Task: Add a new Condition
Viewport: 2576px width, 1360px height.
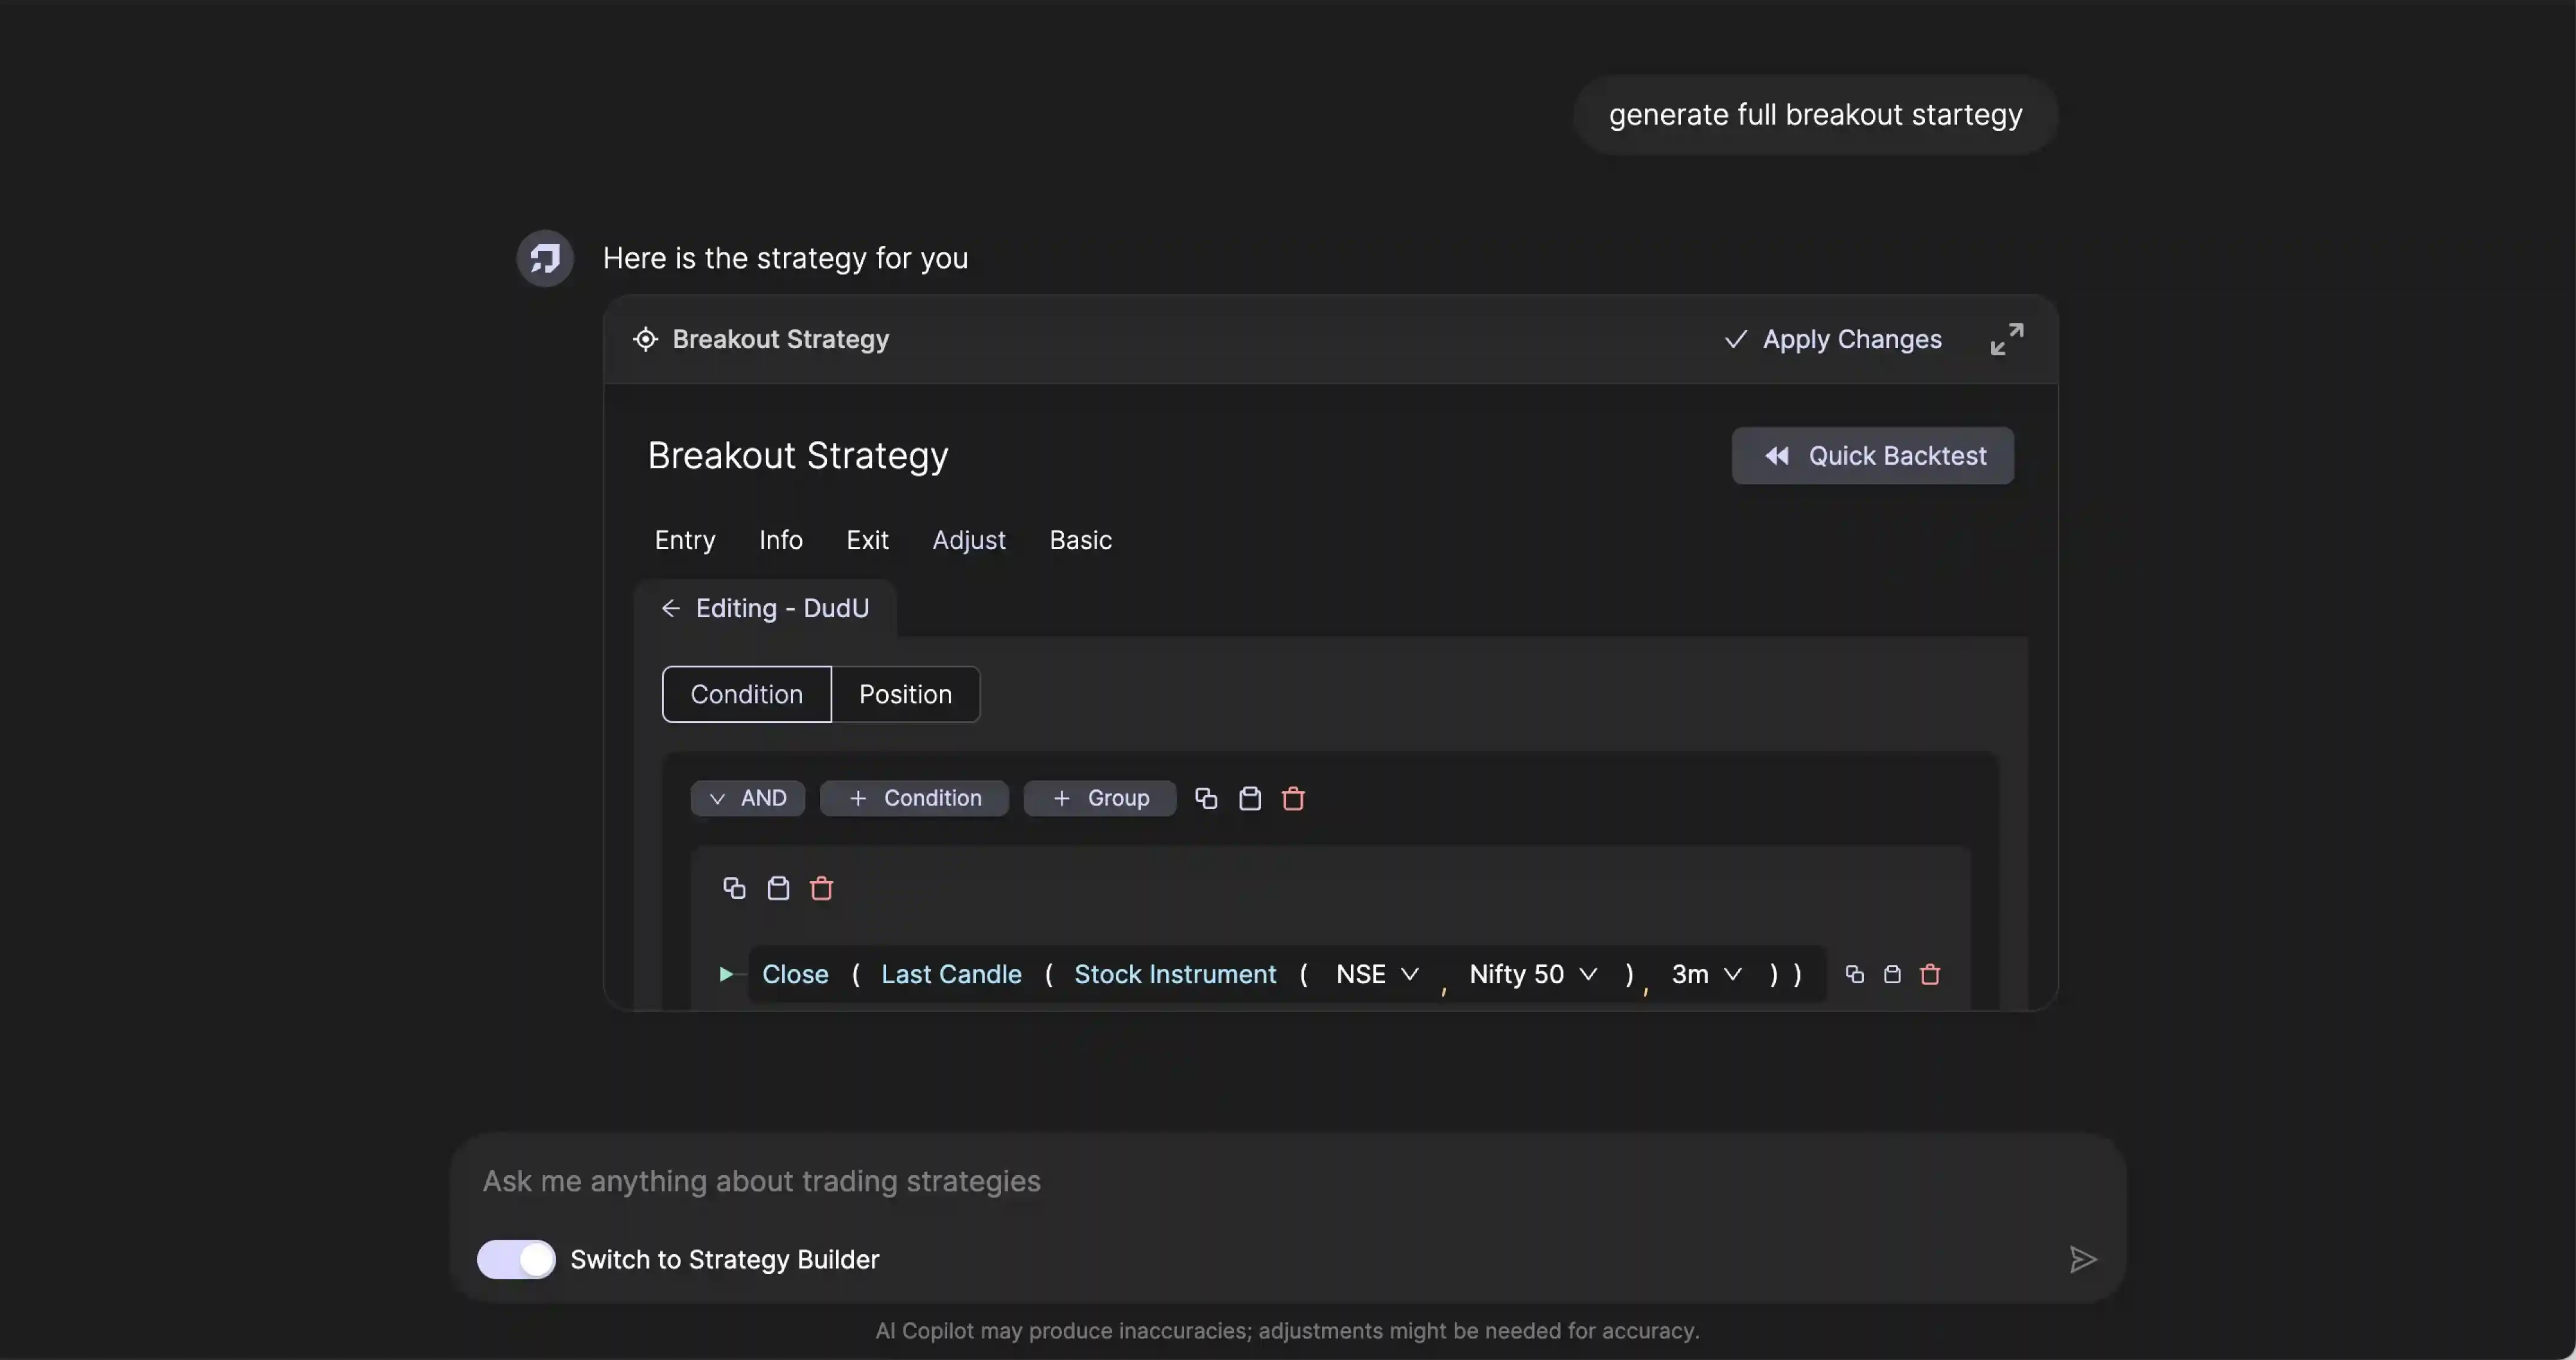Action: click(x=914, y=798)
